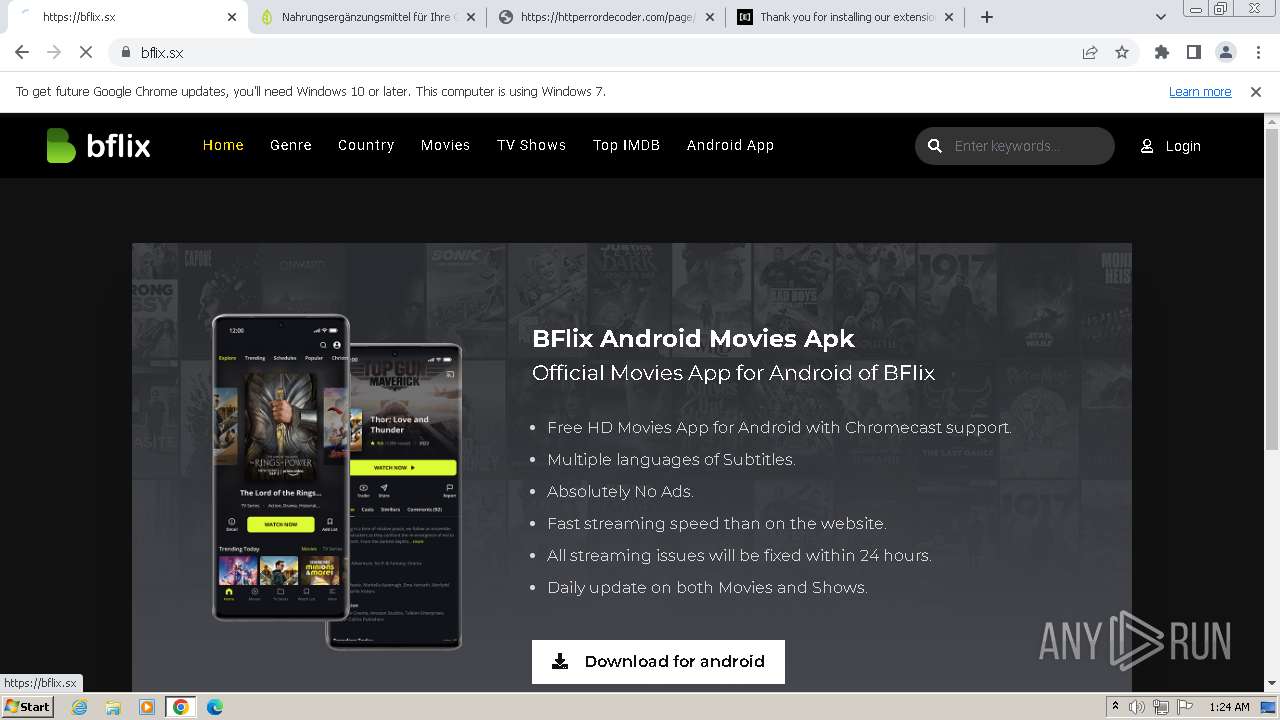
Task: Close the bflix.sx tab
Action: 232,17
